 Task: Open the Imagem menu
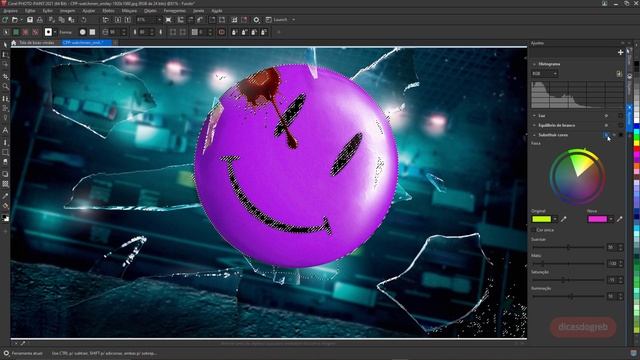[67, 11]
